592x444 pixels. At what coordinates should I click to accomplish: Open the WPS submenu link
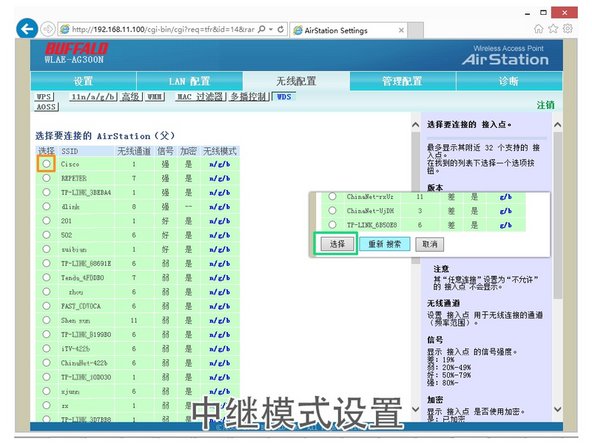click(x=44, y=97)
